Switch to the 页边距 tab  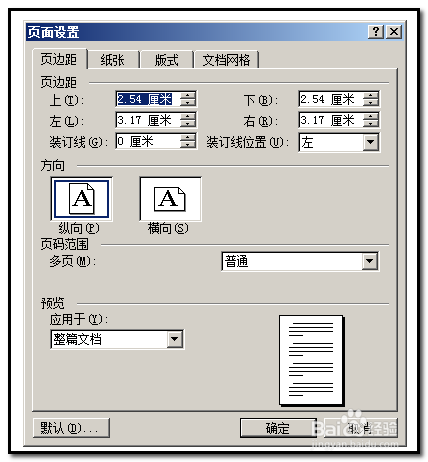click(59, 59)
